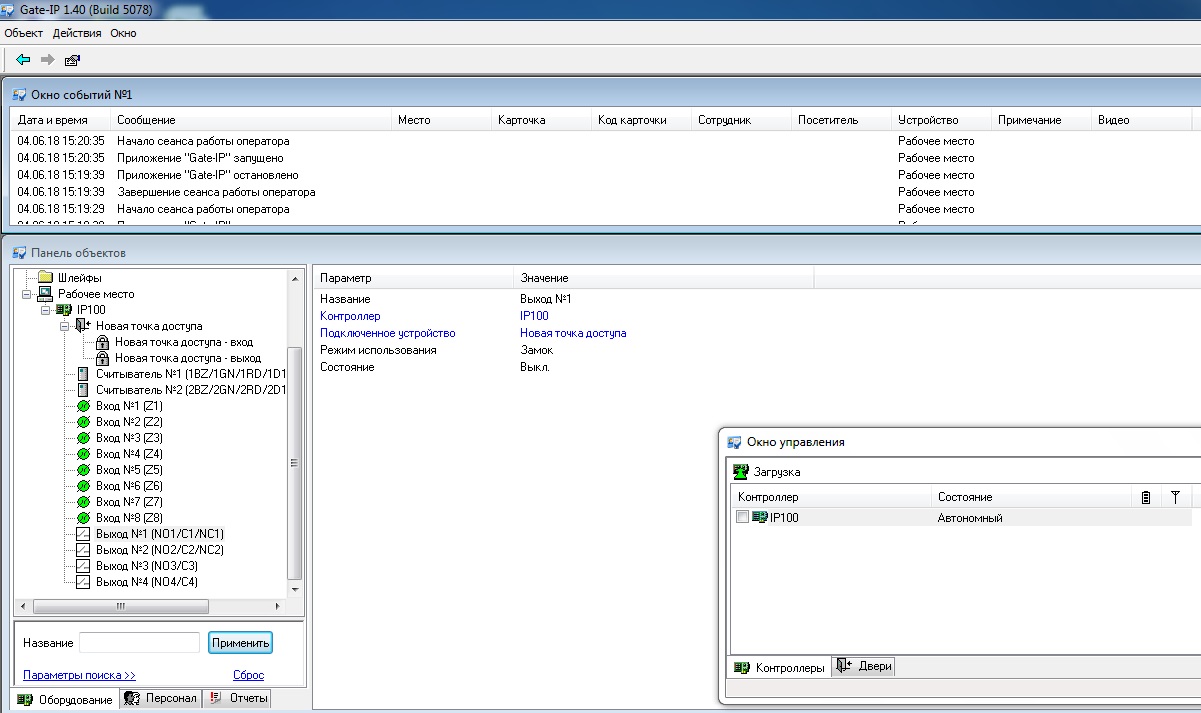Screen dimensions: 1201x713
Task: Open the Действия menu
Action: [x=77, y=33]
